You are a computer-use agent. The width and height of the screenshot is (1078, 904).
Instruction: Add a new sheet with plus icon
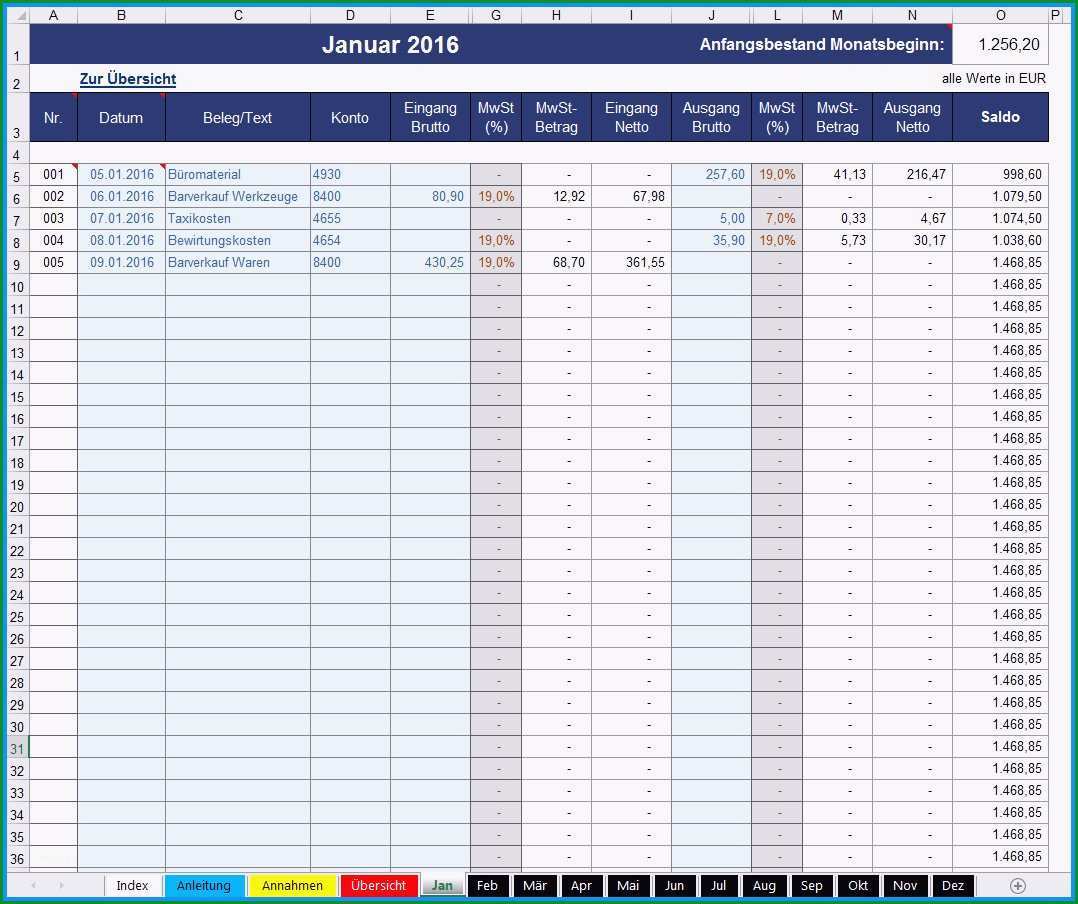tap(1018, 885)
